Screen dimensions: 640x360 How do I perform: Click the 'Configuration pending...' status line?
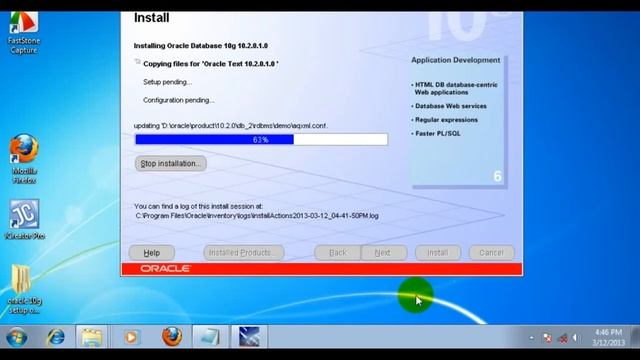179,100
